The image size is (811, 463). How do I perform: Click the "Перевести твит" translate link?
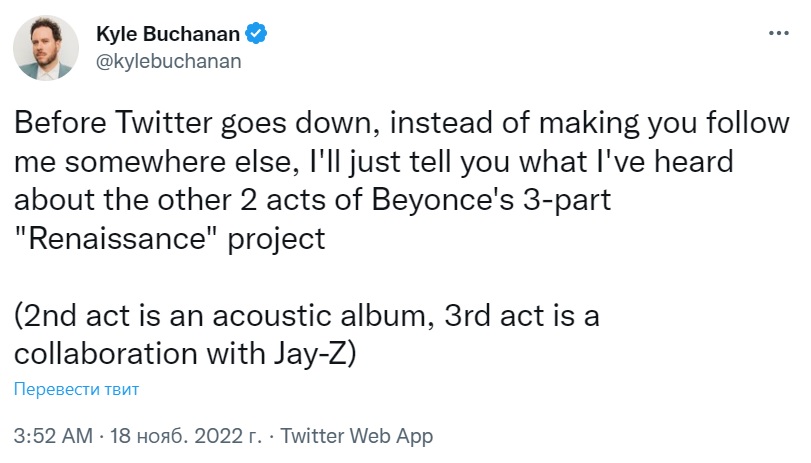76,389
